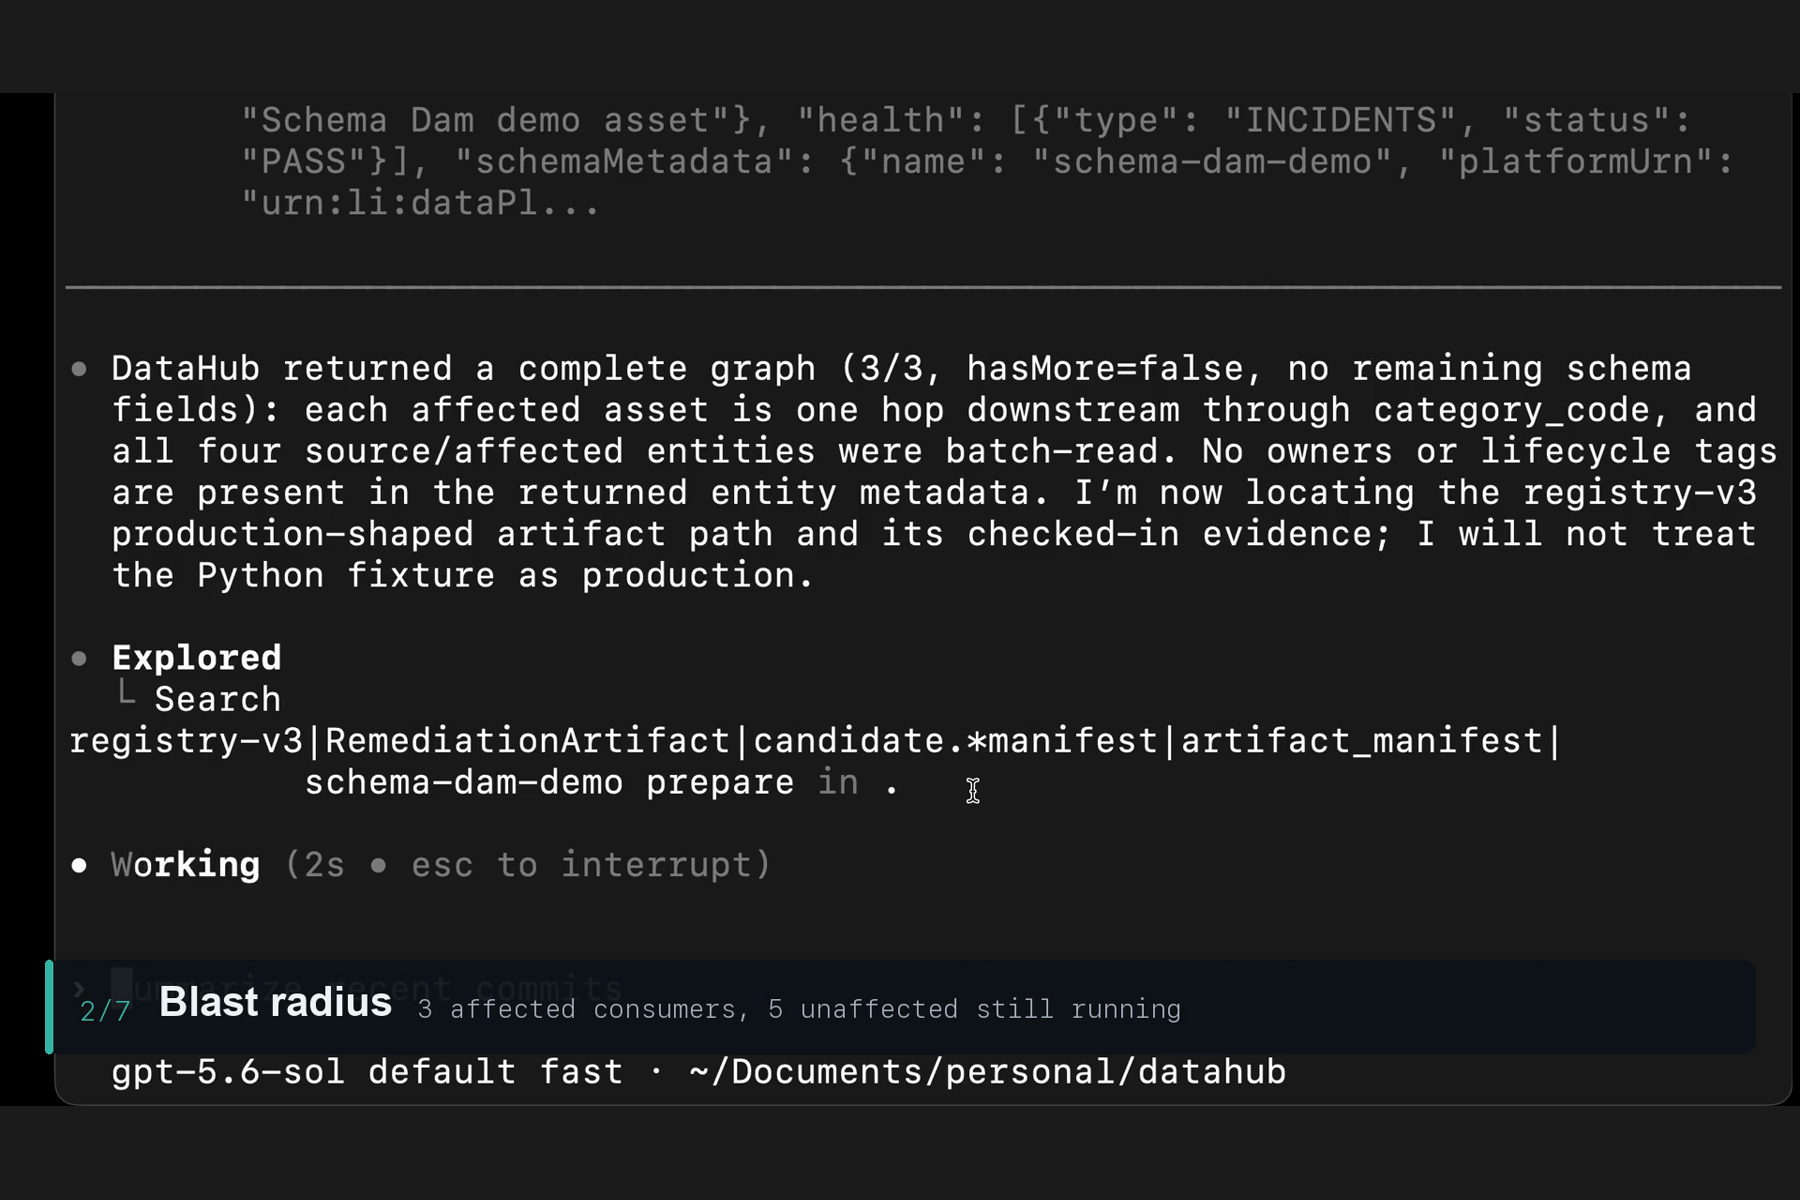Click the bullet marker next to Explored
This screenshot has height=1200, width=1800.
(79, 658)
